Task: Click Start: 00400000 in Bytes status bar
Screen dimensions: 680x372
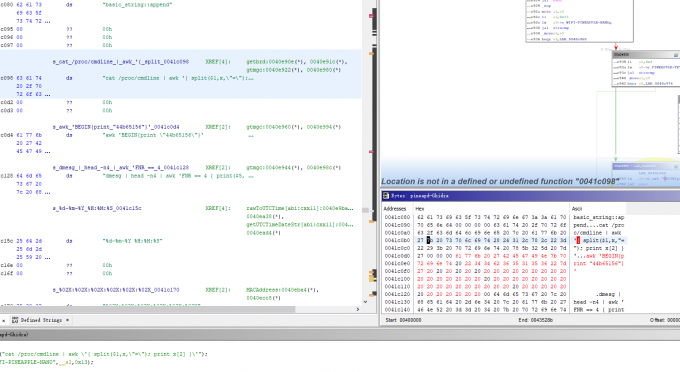Action: pyautogui.click(x=403, y=320)
